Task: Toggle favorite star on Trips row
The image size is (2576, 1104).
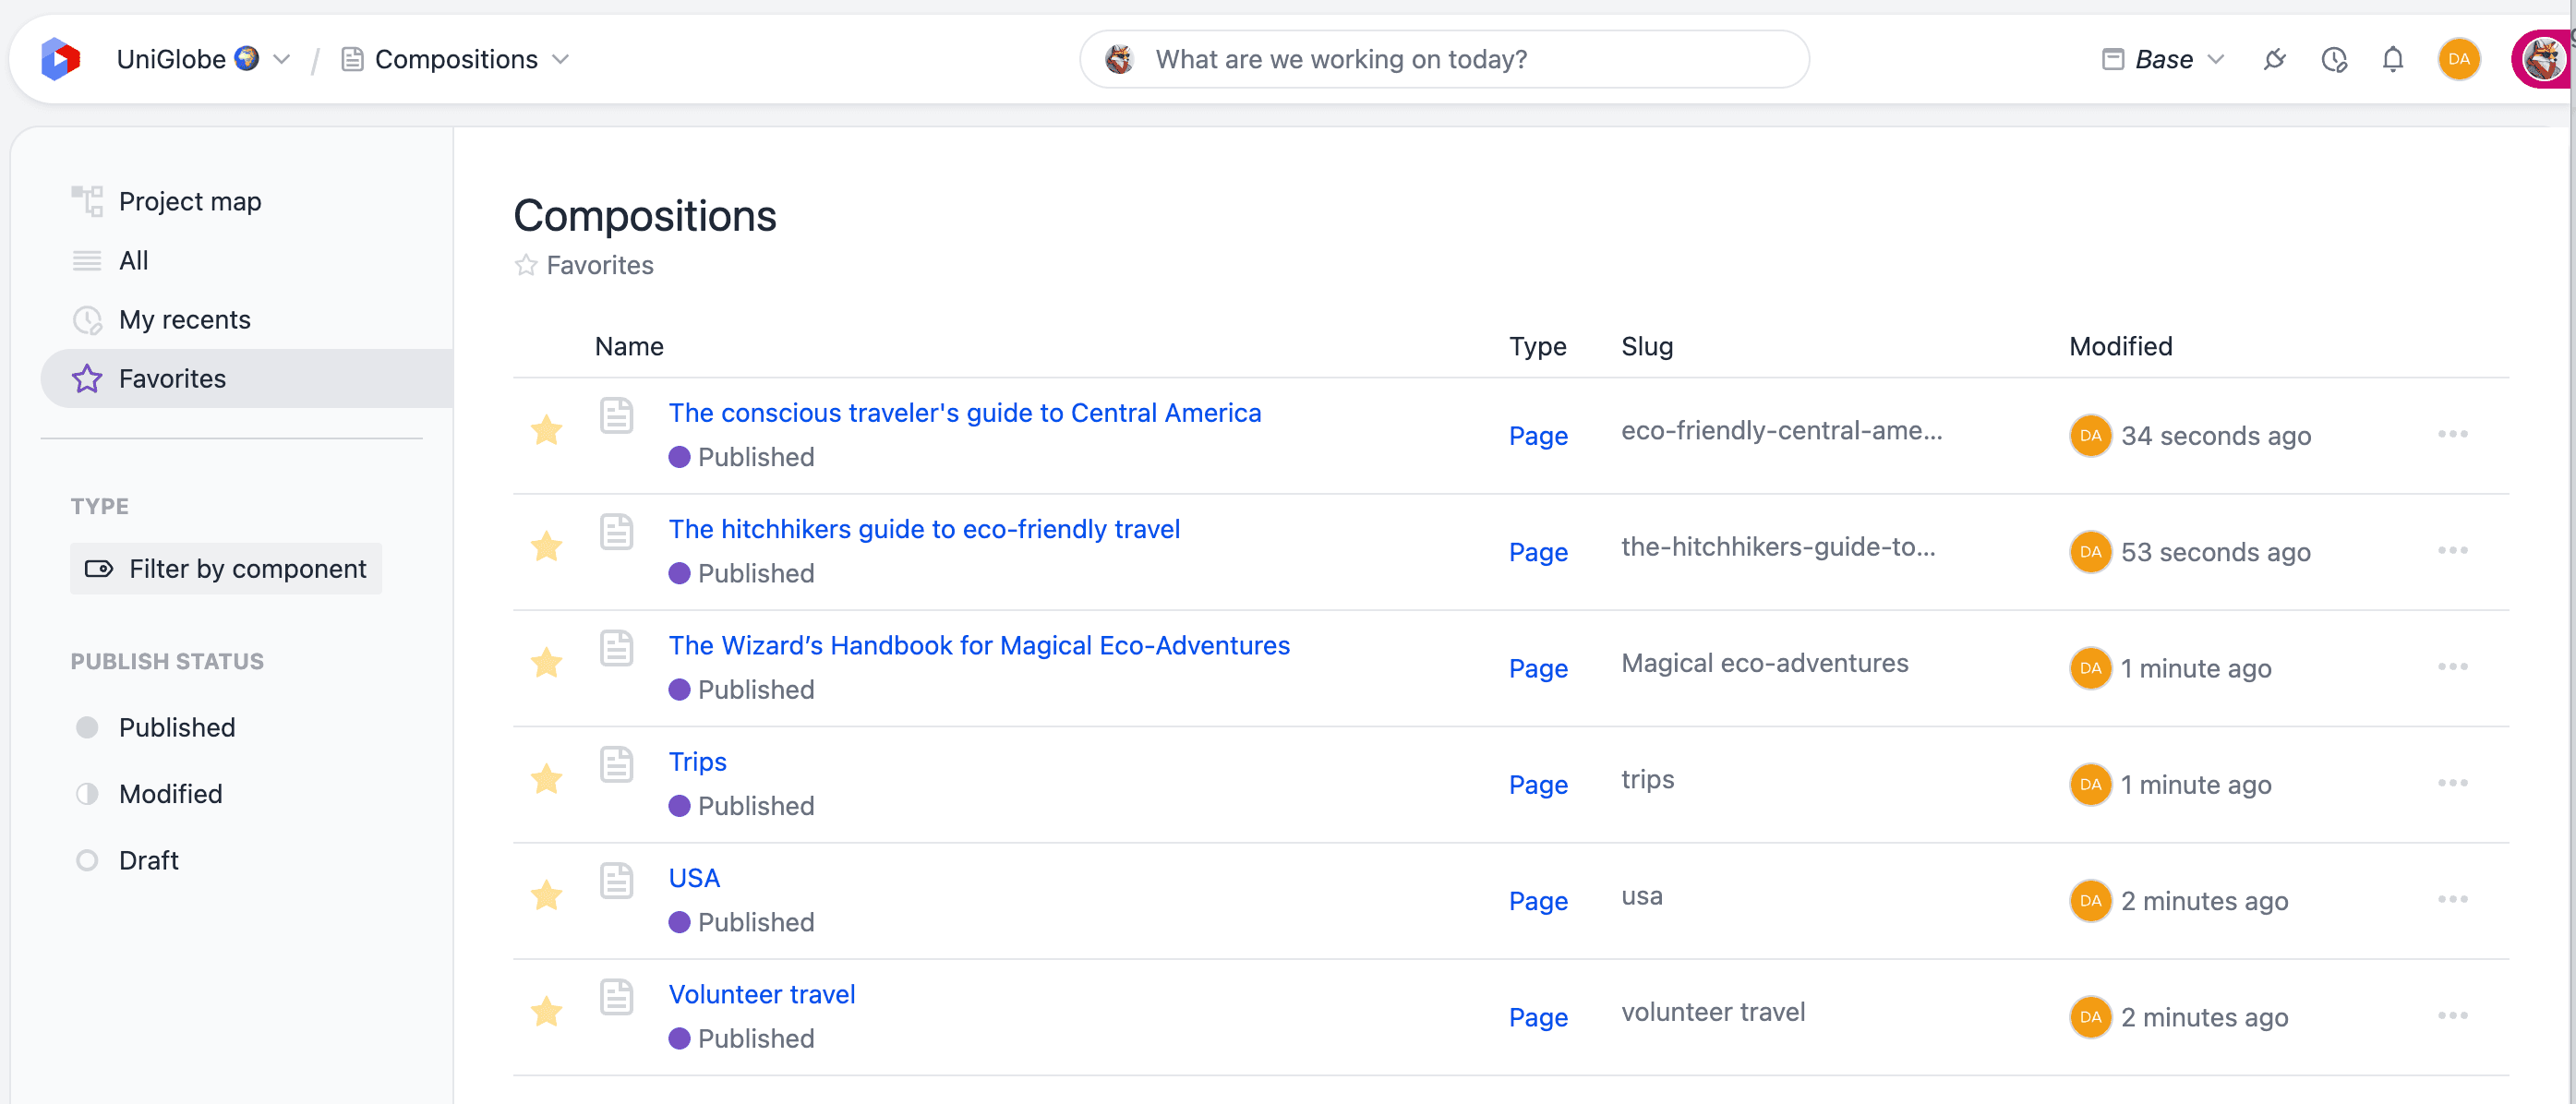Action: click(546, 778)
